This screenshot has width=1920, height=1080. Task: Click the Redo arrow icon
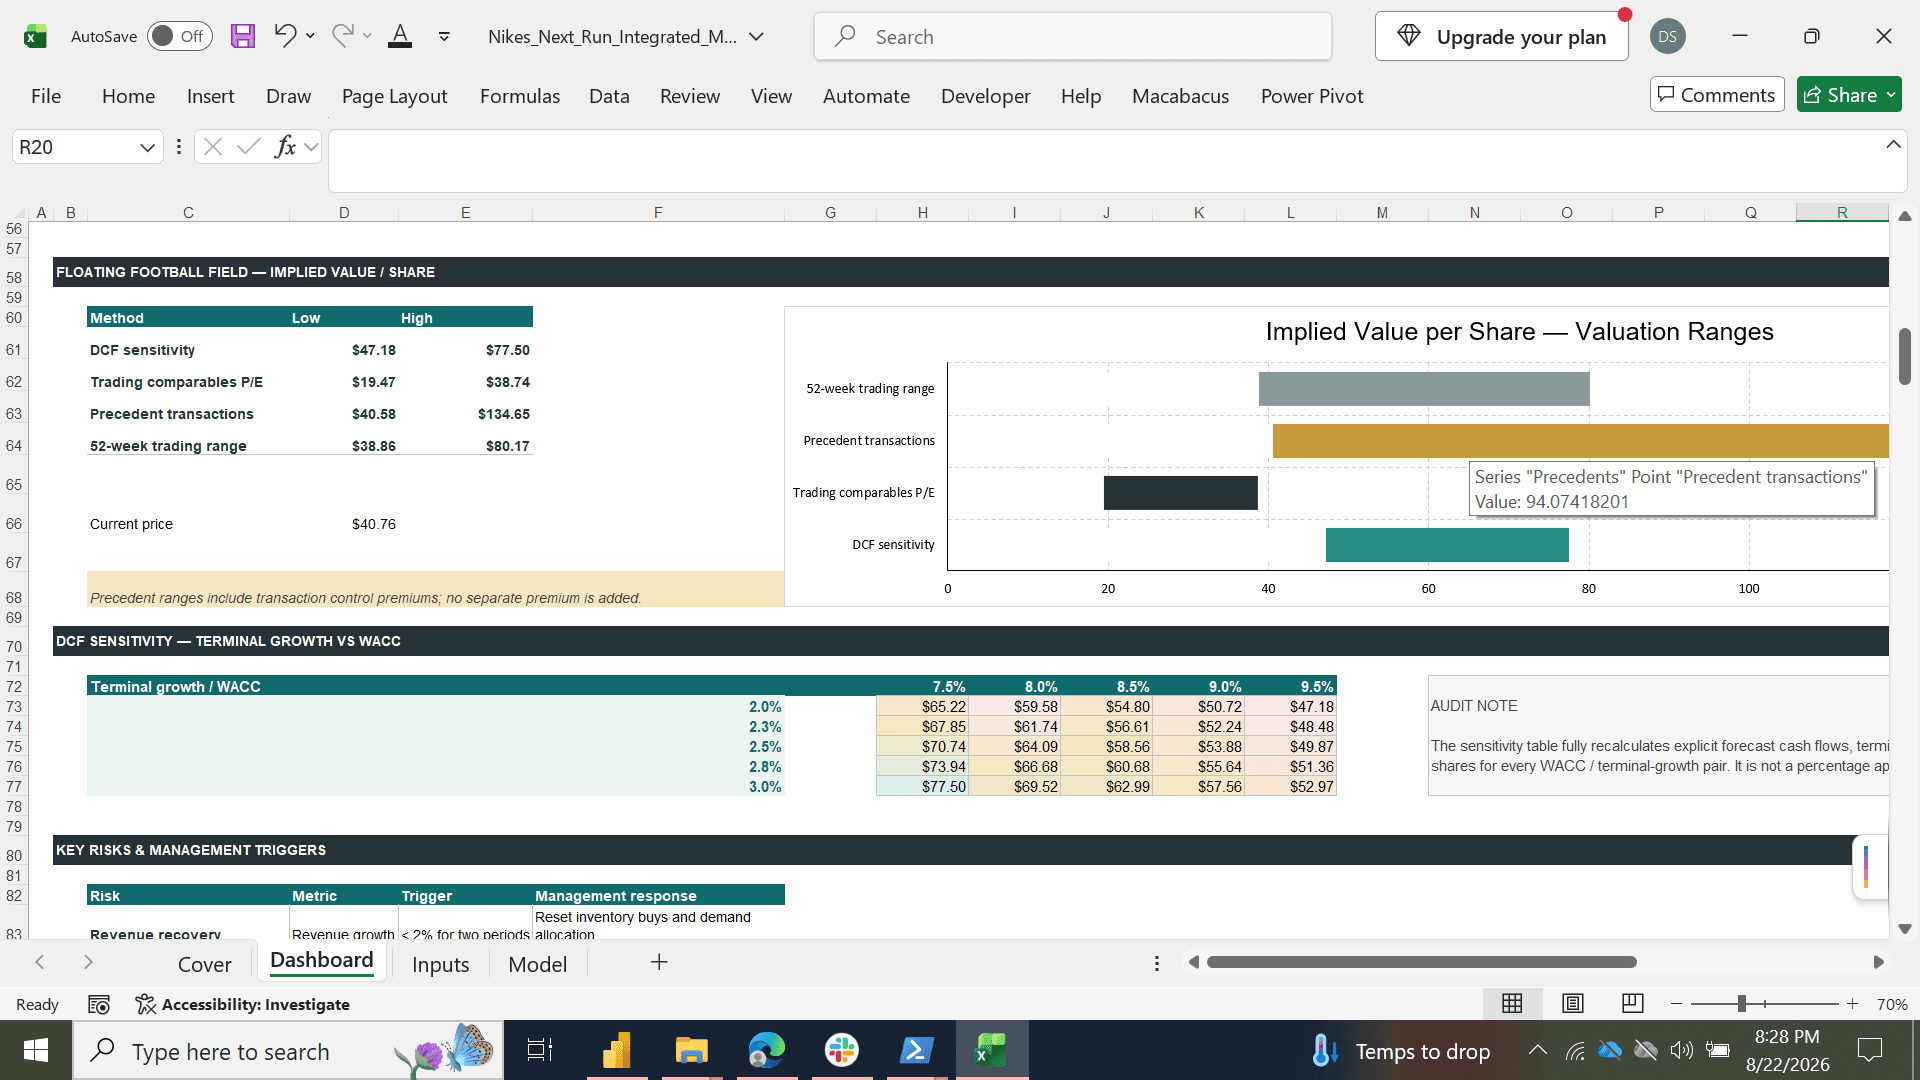click(x=342, y=36)
